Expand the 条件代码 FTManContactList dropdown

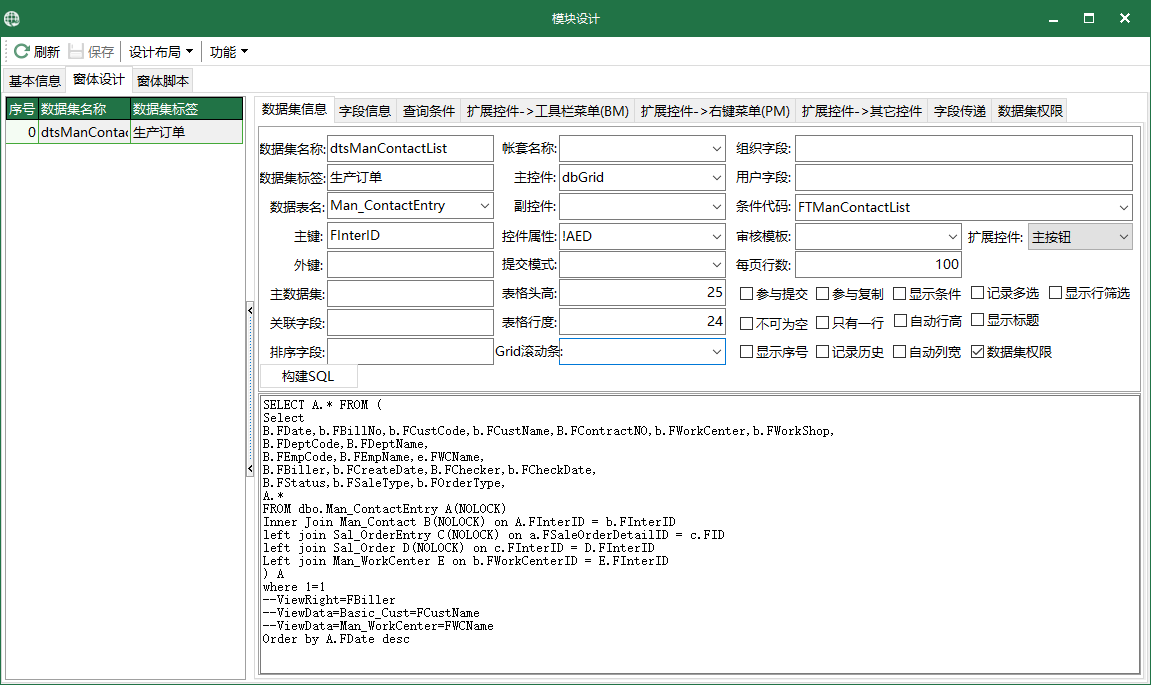[1123, 208]
